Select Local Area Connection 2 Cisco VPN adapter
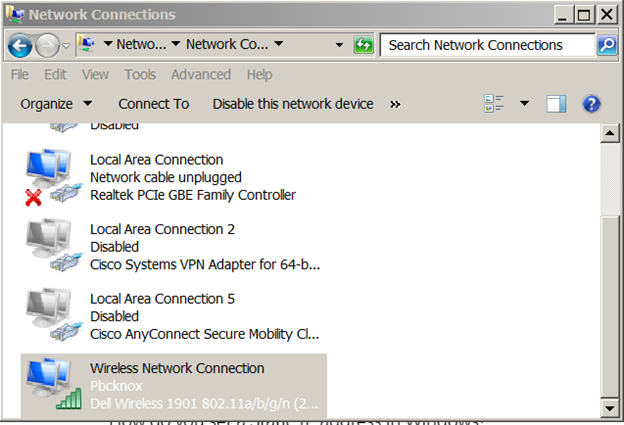 (173, 247)
